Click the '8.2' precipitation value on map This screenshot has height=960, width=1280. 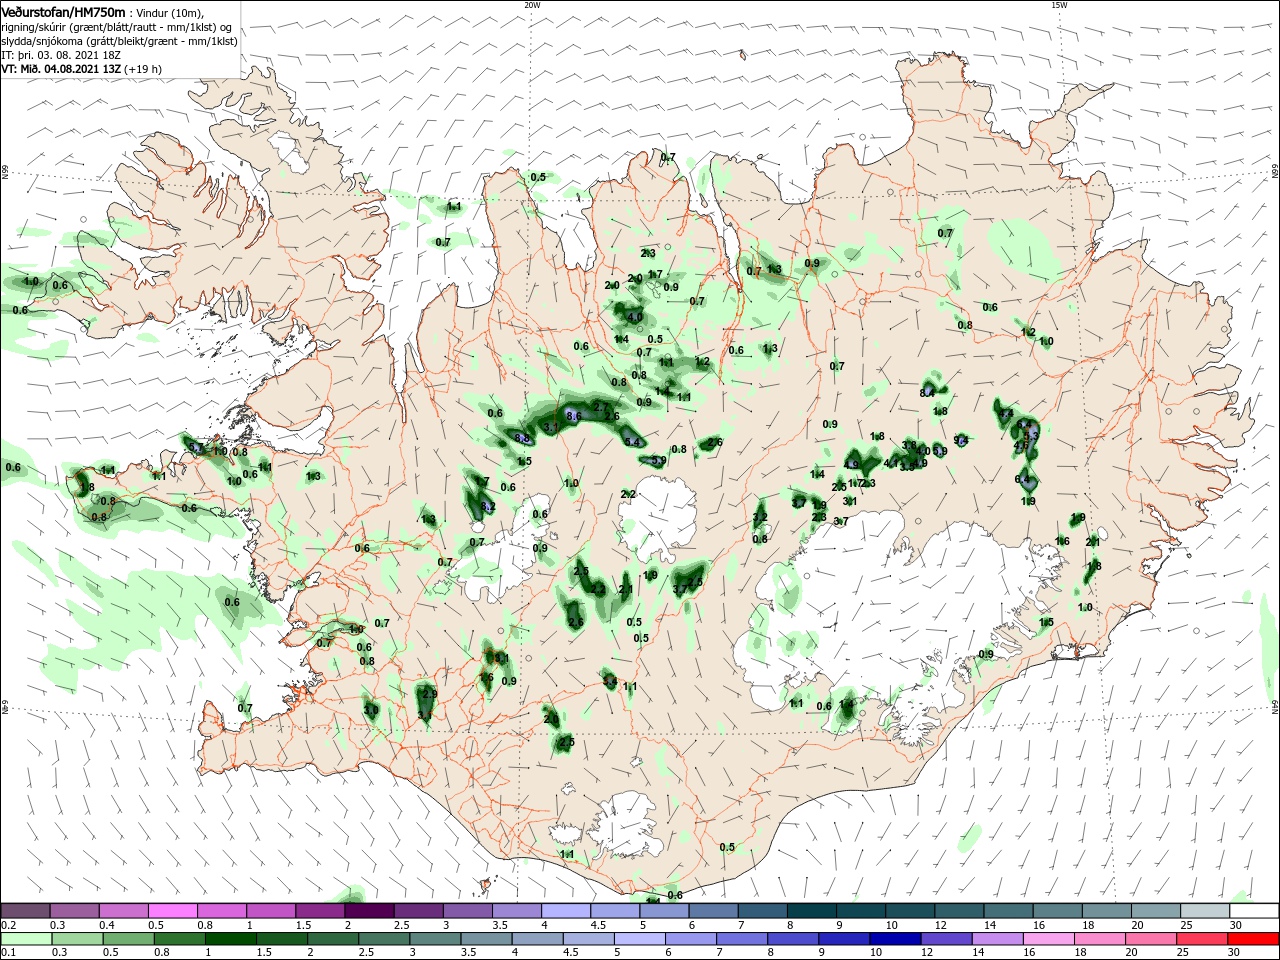point(488,508)
